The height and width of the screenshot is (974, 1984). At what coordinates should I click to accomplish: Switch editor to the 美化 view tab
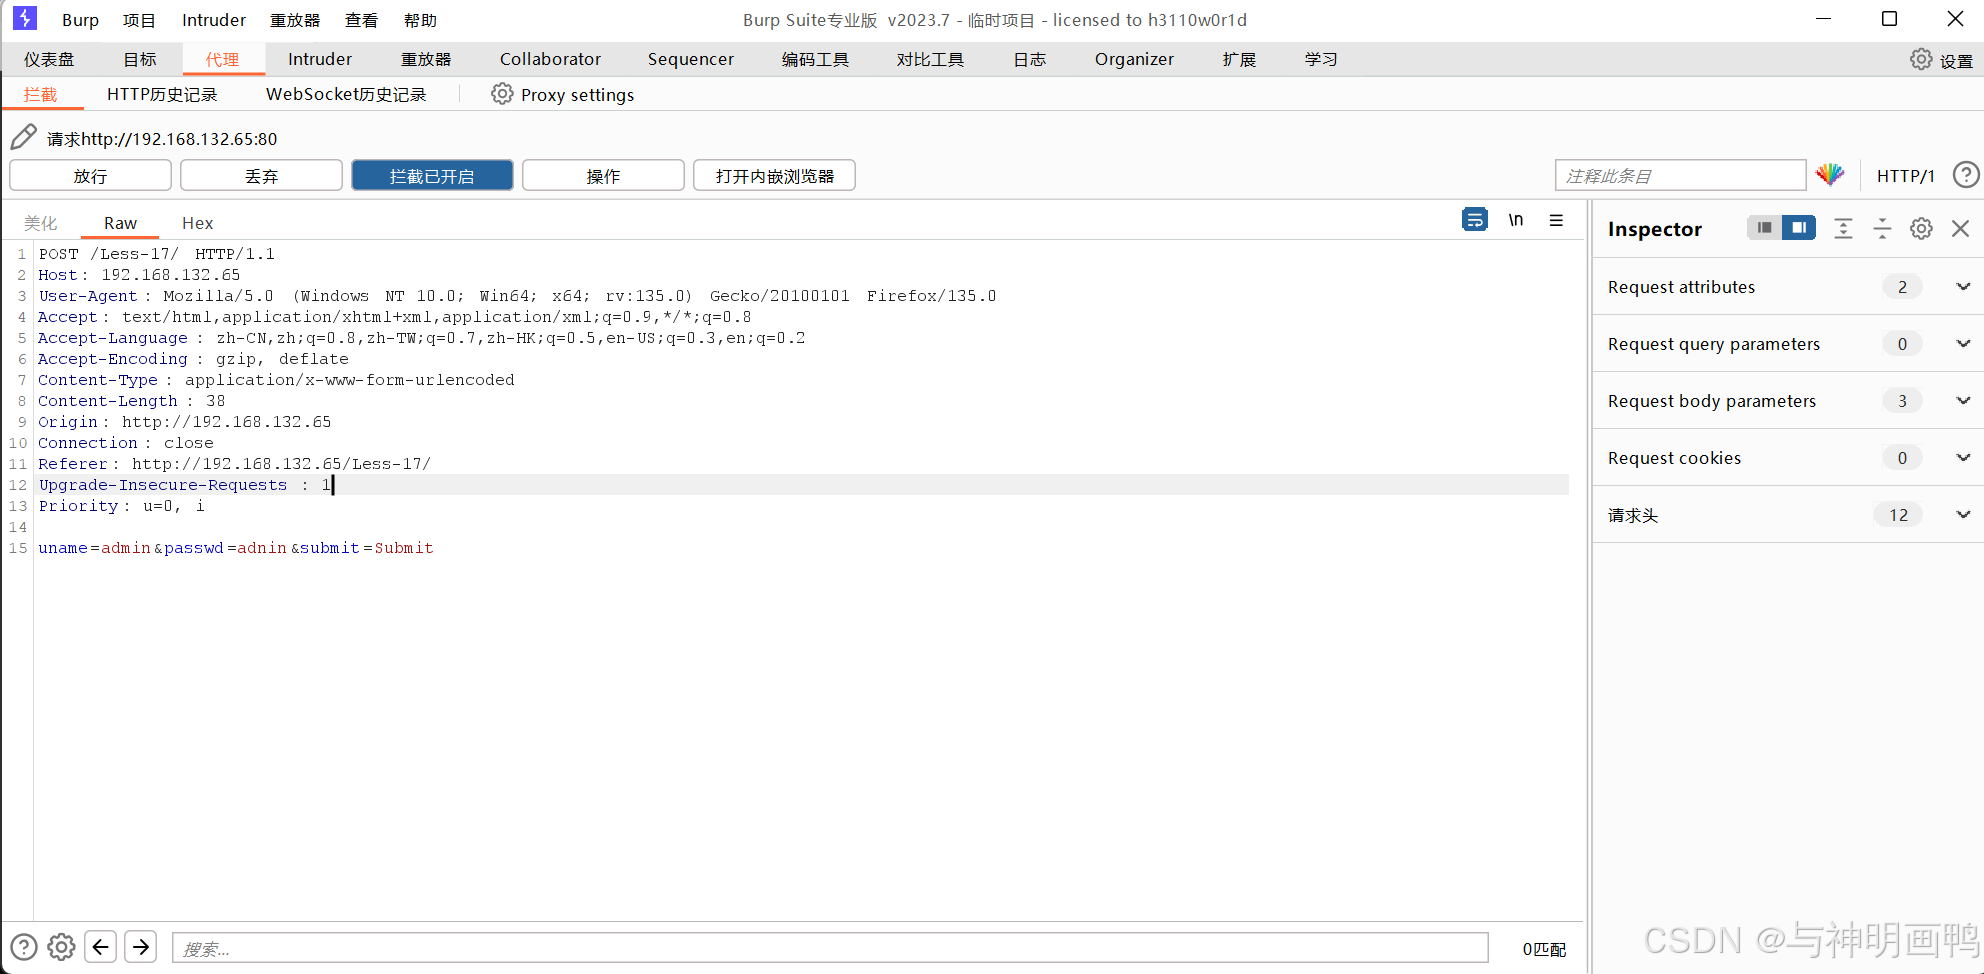click(41, 223)
